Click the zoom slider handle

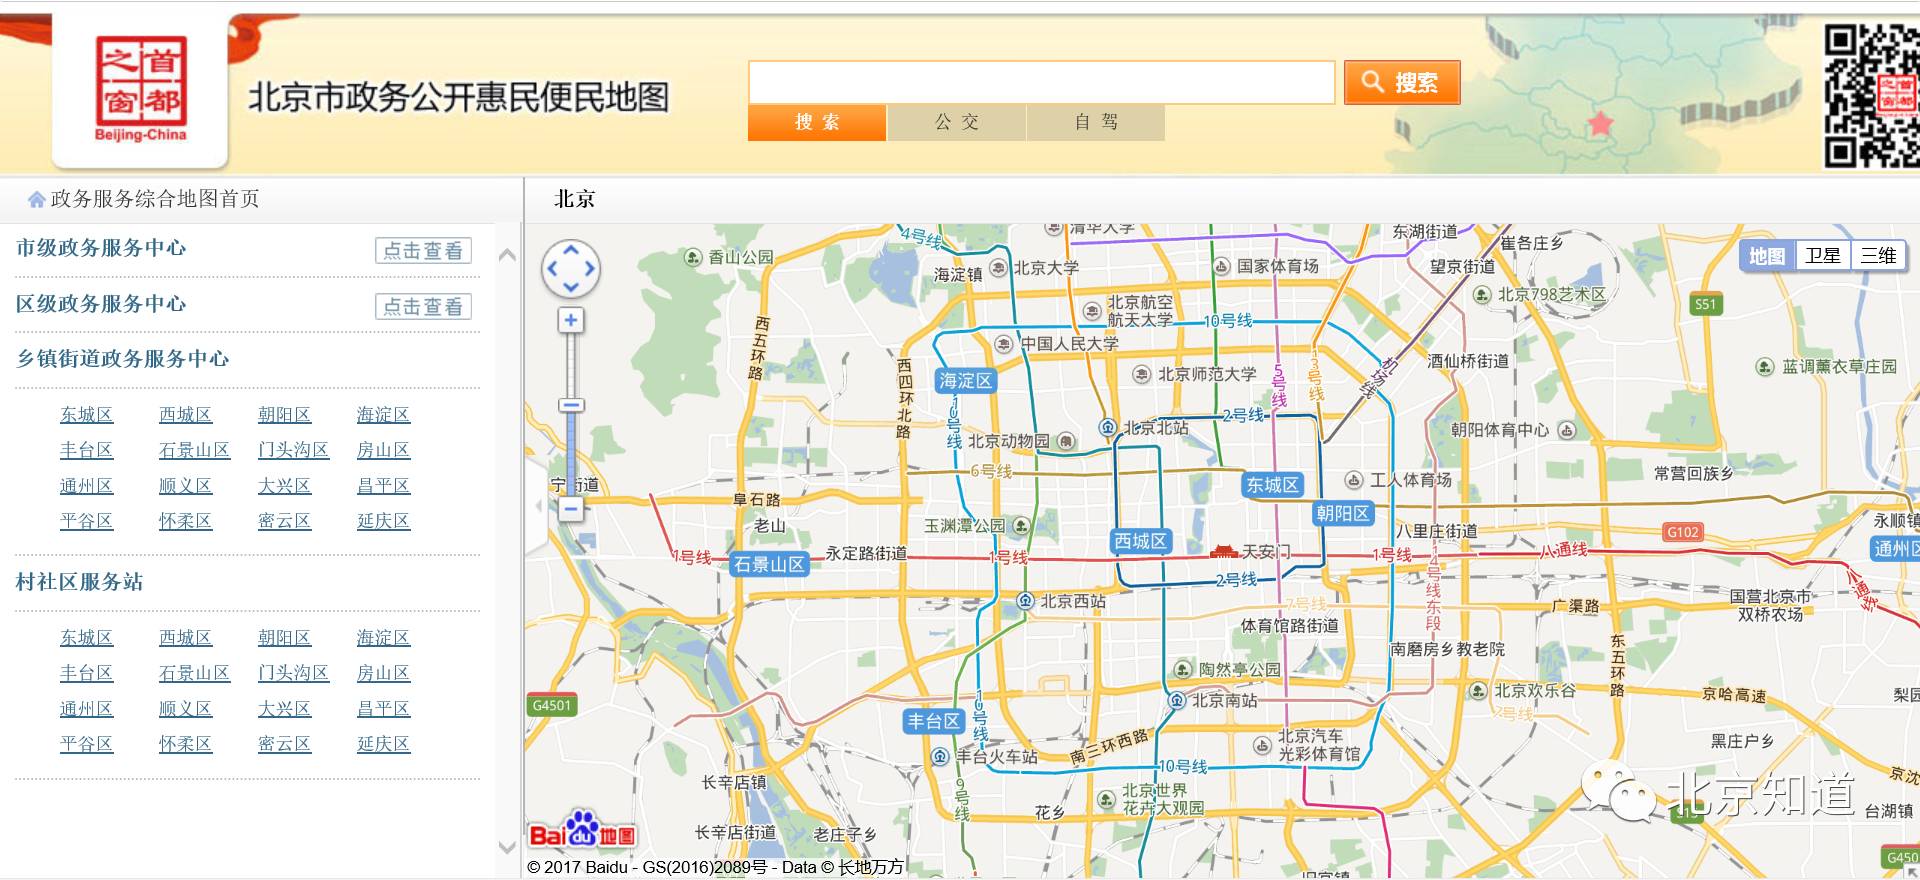click(x=571, y=405)
